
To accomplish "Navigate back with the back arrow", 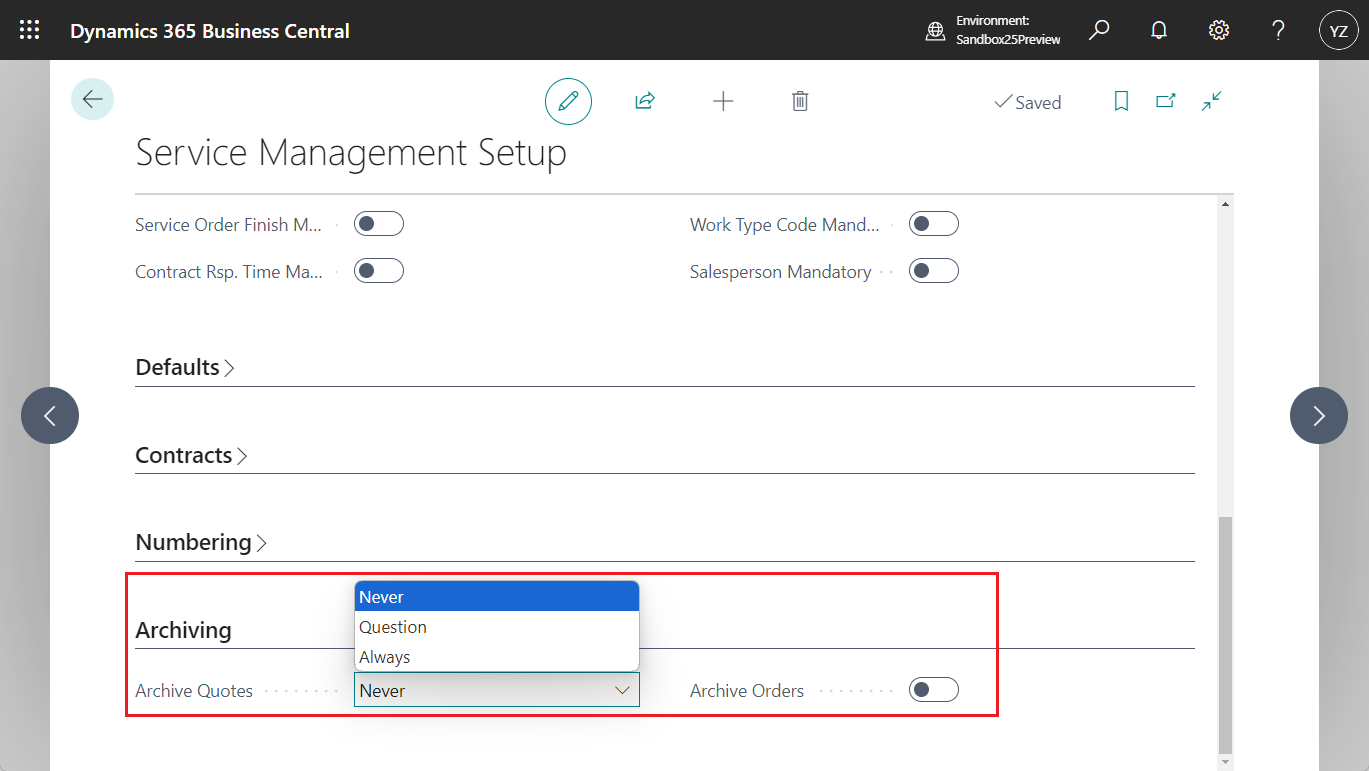I will tap(92, 99).
